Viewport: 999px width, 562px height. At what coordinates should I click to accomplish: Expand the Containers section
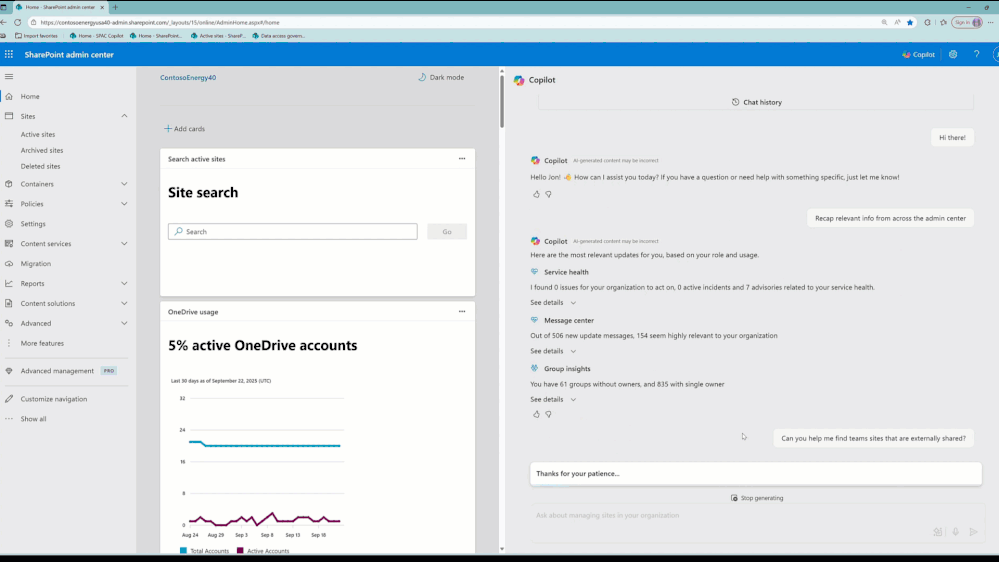tap(124, 184)
